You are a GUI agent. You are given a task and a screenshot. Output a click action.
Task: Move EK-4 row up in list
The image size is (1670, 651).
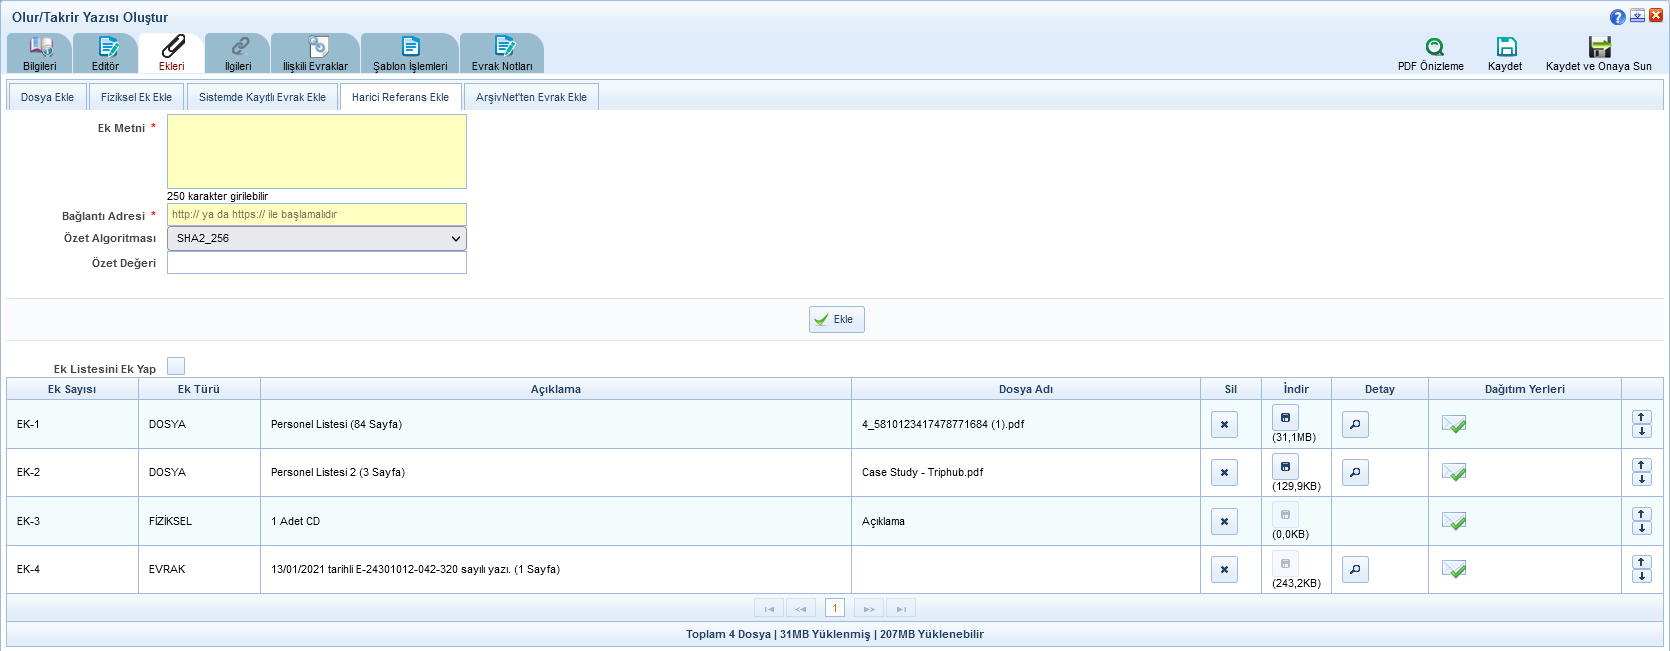(x=1642, y=562)
